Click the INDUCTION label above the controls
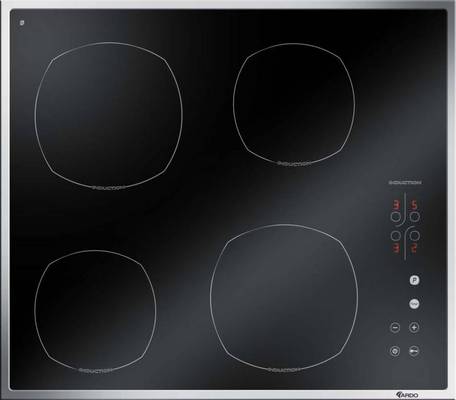The height and width of the screenshot is (400, 456). (x=405, y=182)
